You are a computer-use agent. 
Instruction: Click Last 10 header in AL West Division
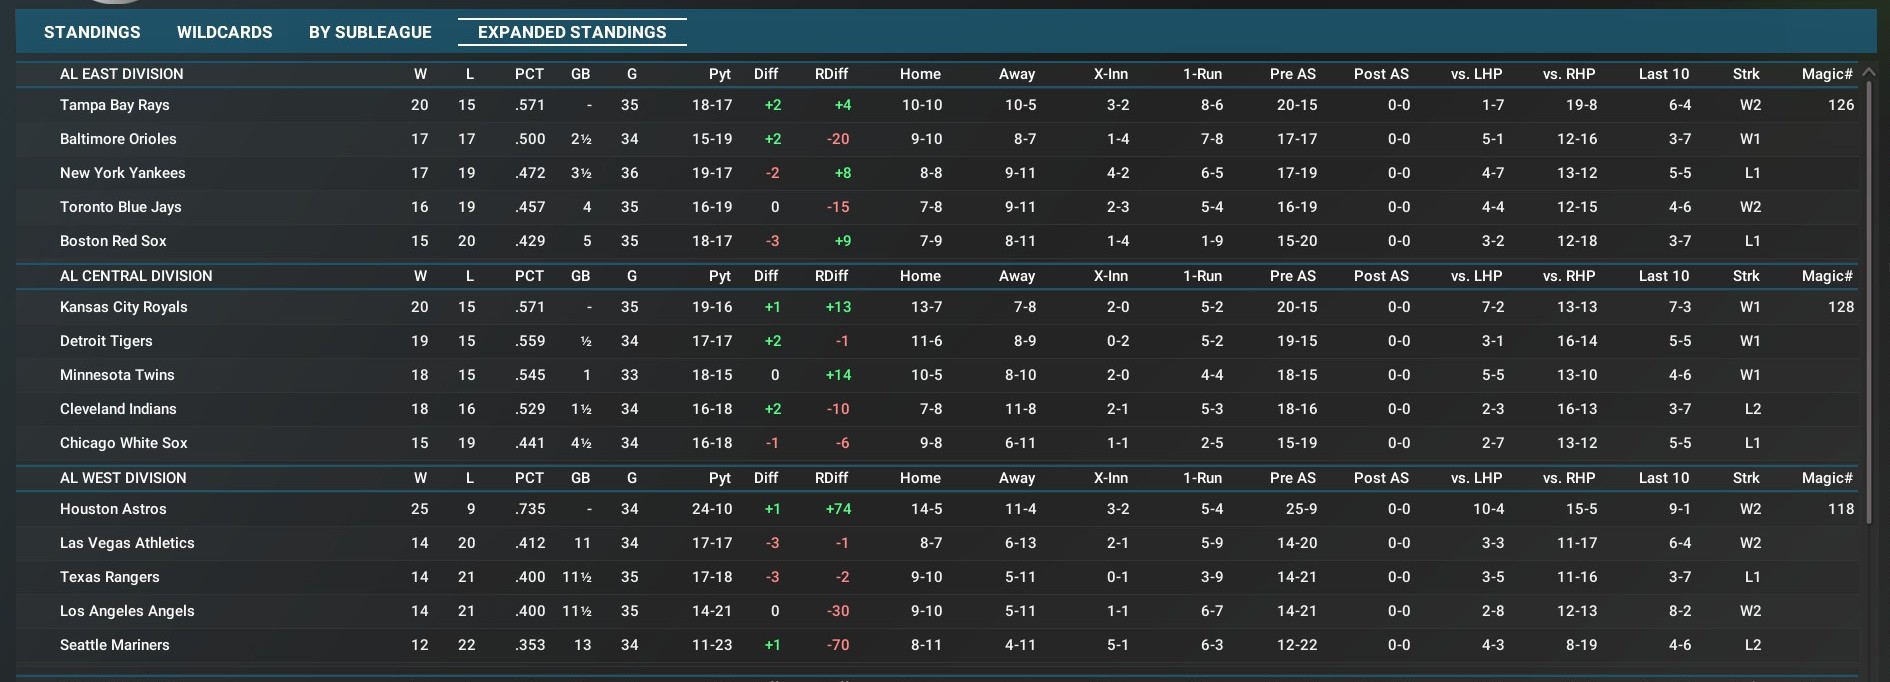[x=1663, y=478]
